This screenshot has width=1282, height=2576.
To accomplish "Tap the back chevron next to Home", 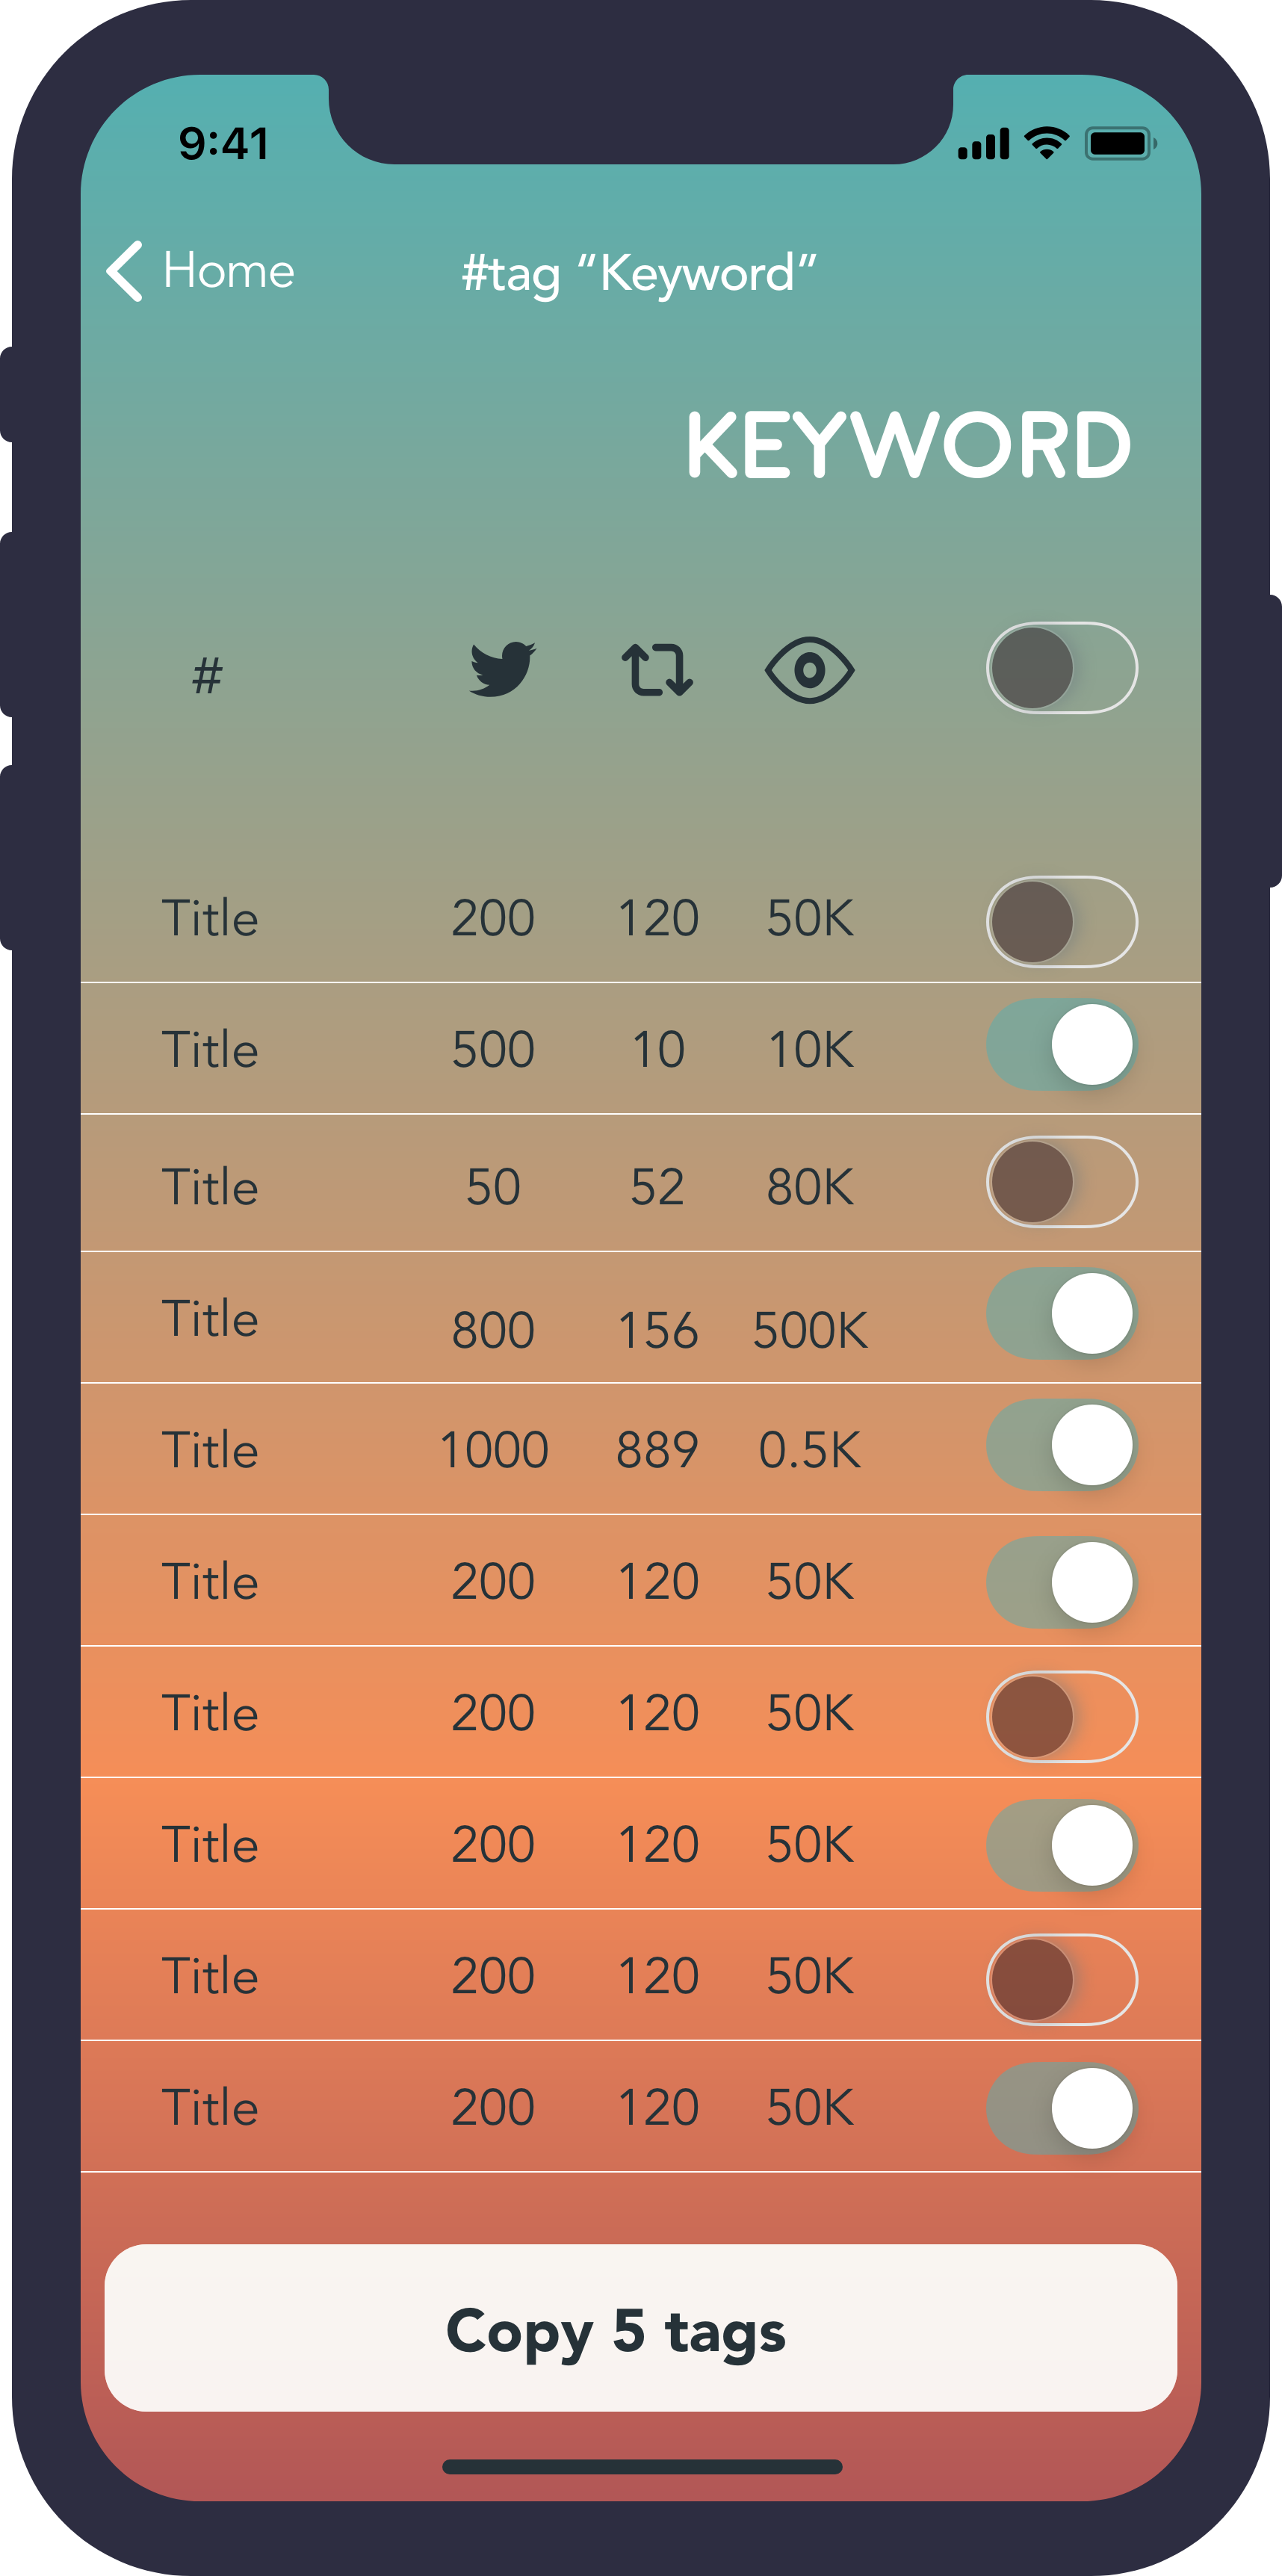I will (x=125, y=271).
